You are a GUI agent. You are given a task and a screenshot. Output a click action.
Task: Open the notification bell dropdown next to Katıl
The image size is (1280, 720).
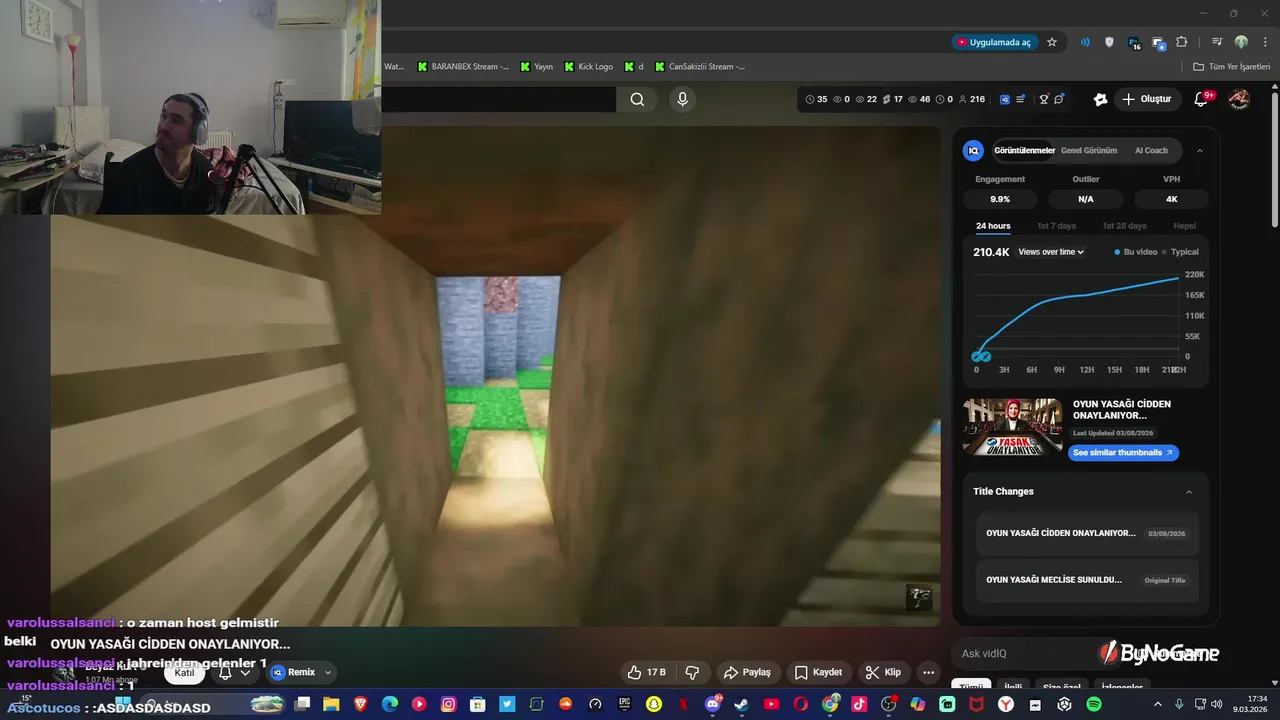234,673
